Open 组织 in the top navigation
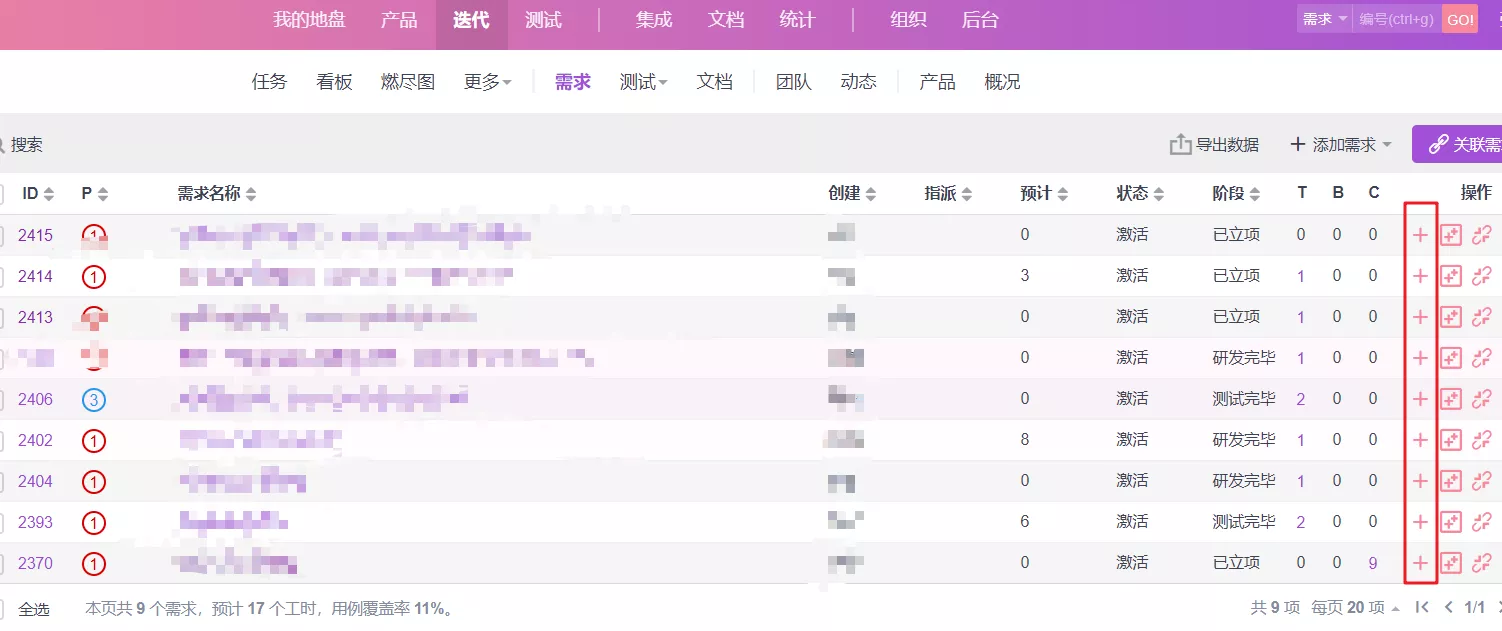 pyautogui.click(x=908, y=20)
